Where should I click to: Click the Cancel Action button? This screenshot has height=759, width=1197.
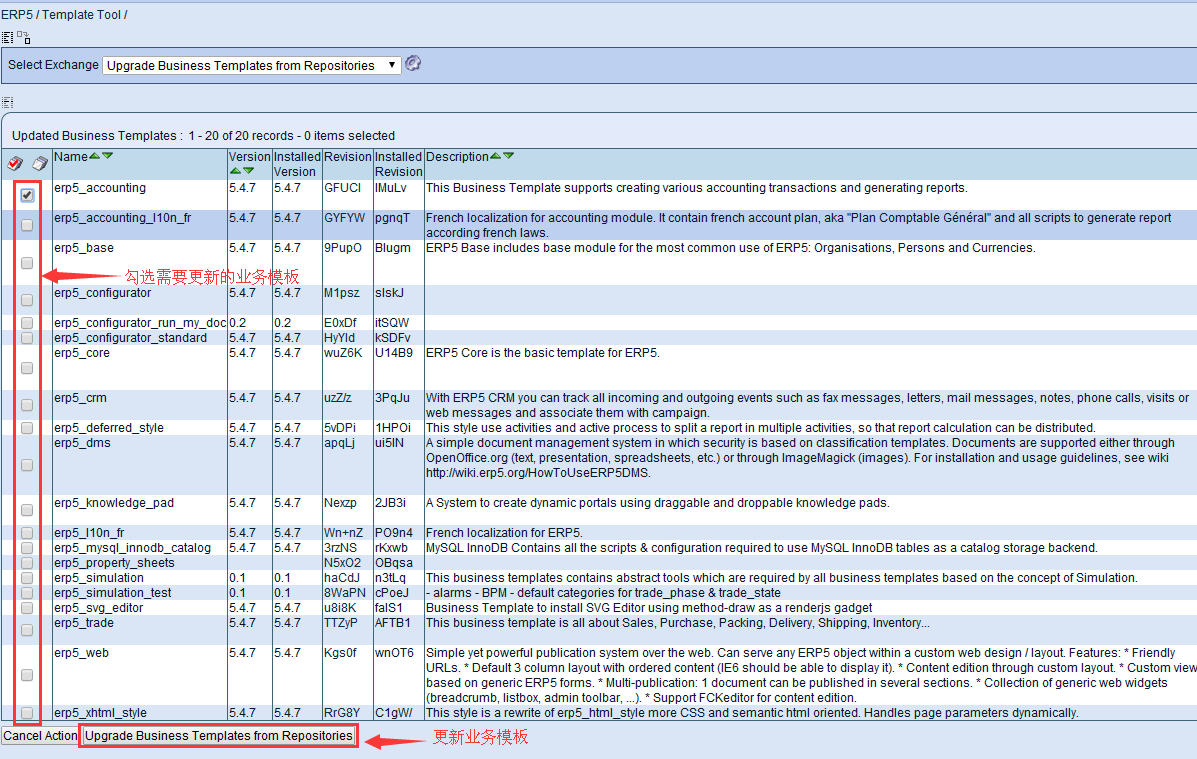coord(40,735)
